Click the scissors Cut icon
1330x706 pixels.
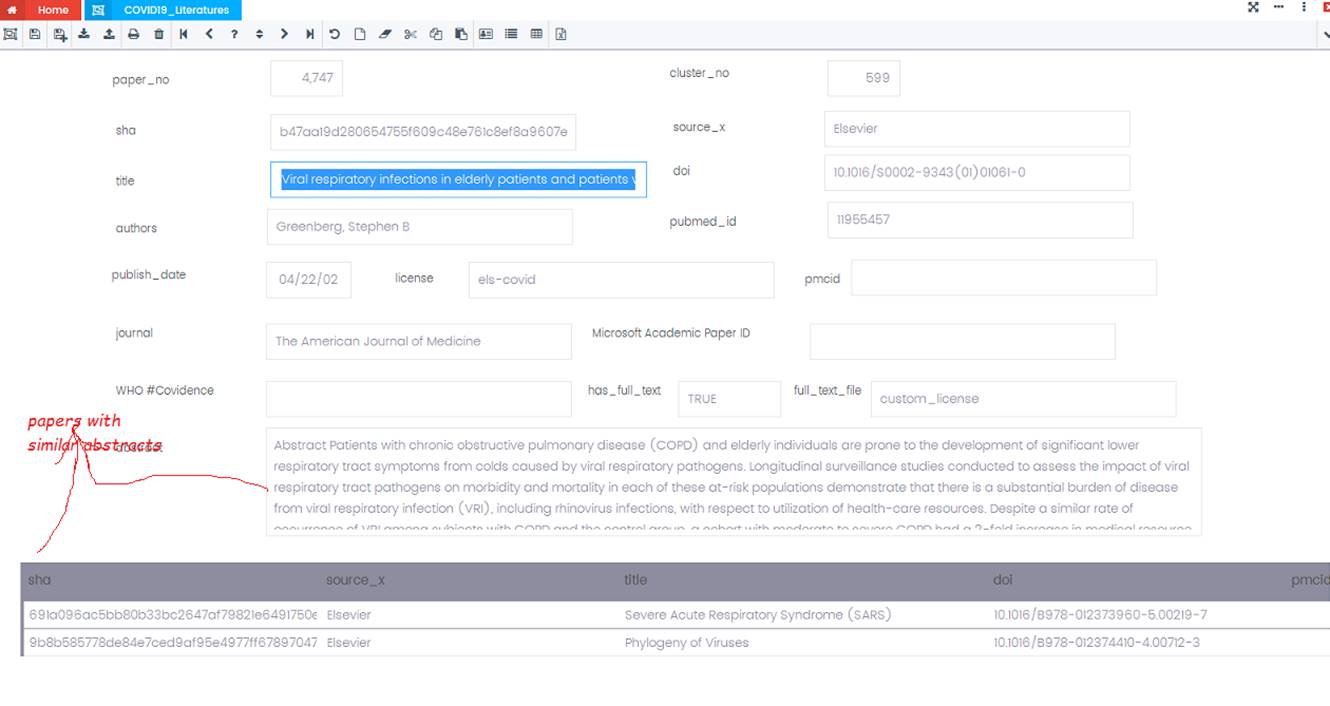[410, 34]
